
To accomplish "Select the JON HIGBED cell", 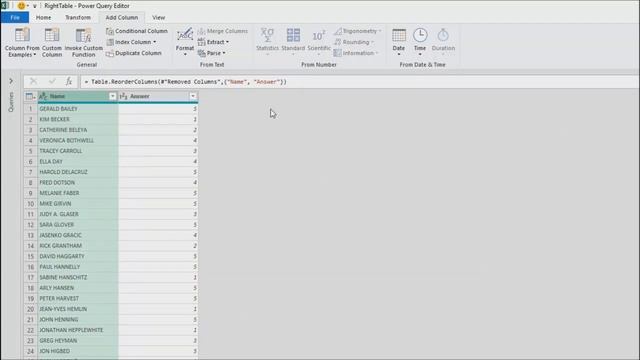I will point(78,351).
